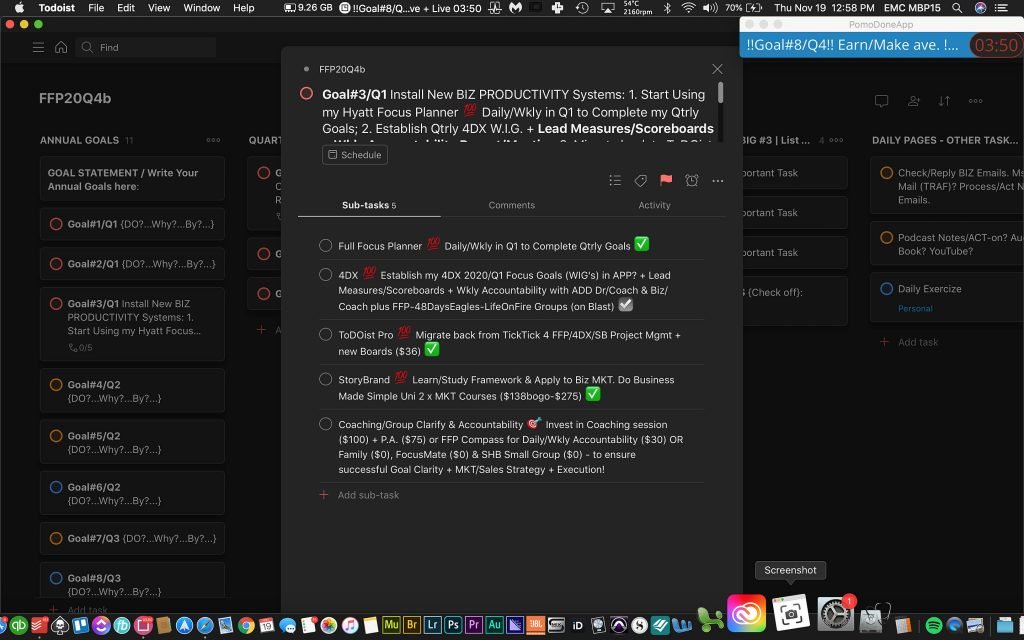Complete the Full Focus Planner sub-task
Image resolution: width=1024 pixels, height=640 pixels.
[325, 245]
